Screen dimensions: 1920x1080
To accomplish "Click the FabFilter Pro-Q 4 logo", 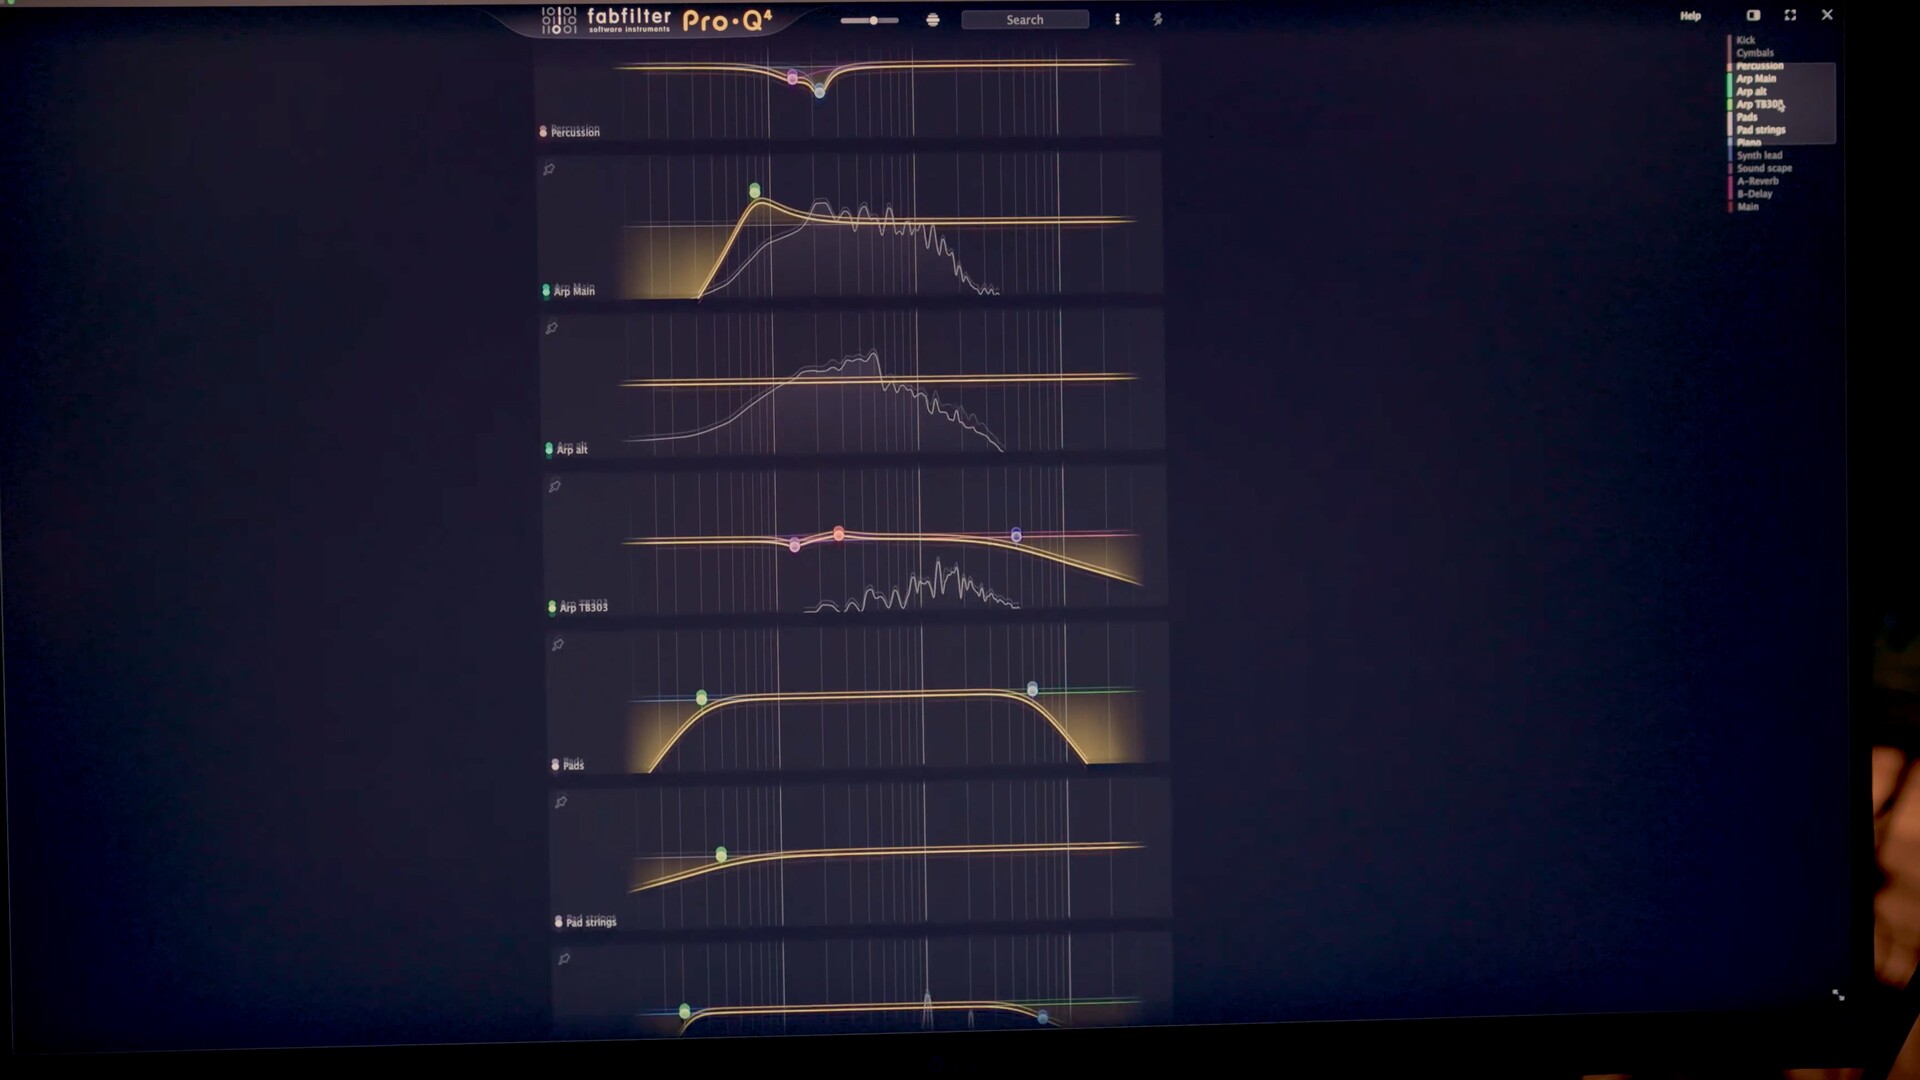I will point(657,19).
